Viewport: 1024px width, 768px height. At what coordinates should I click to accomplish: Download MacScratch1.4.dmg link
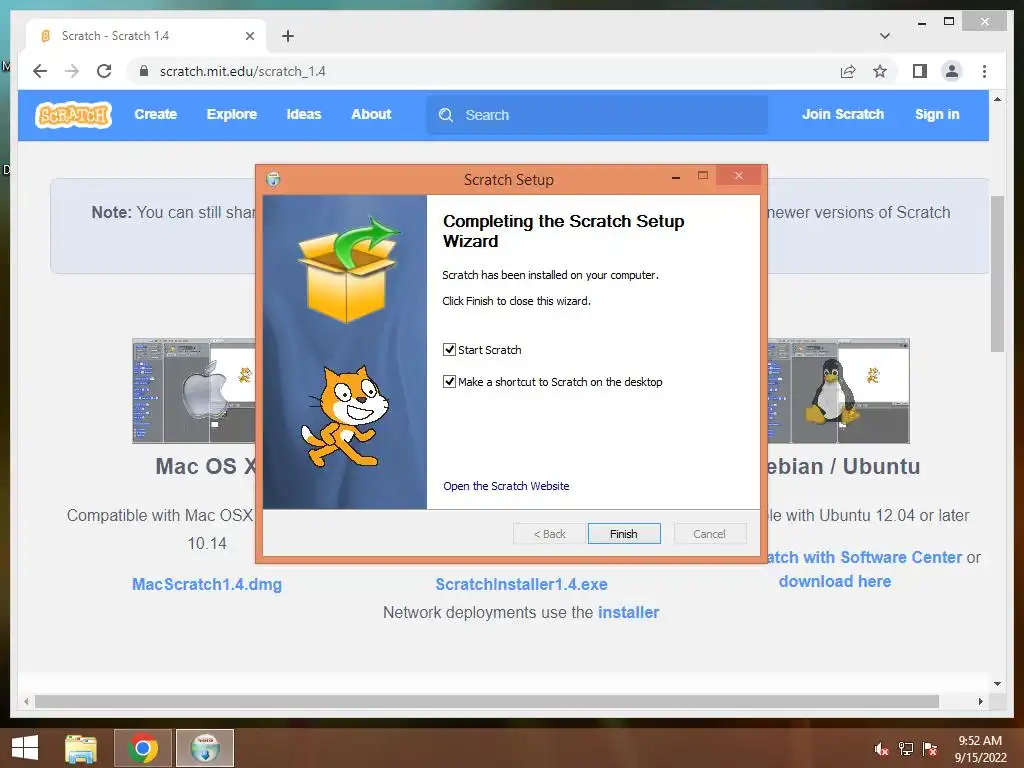point(207,584)
